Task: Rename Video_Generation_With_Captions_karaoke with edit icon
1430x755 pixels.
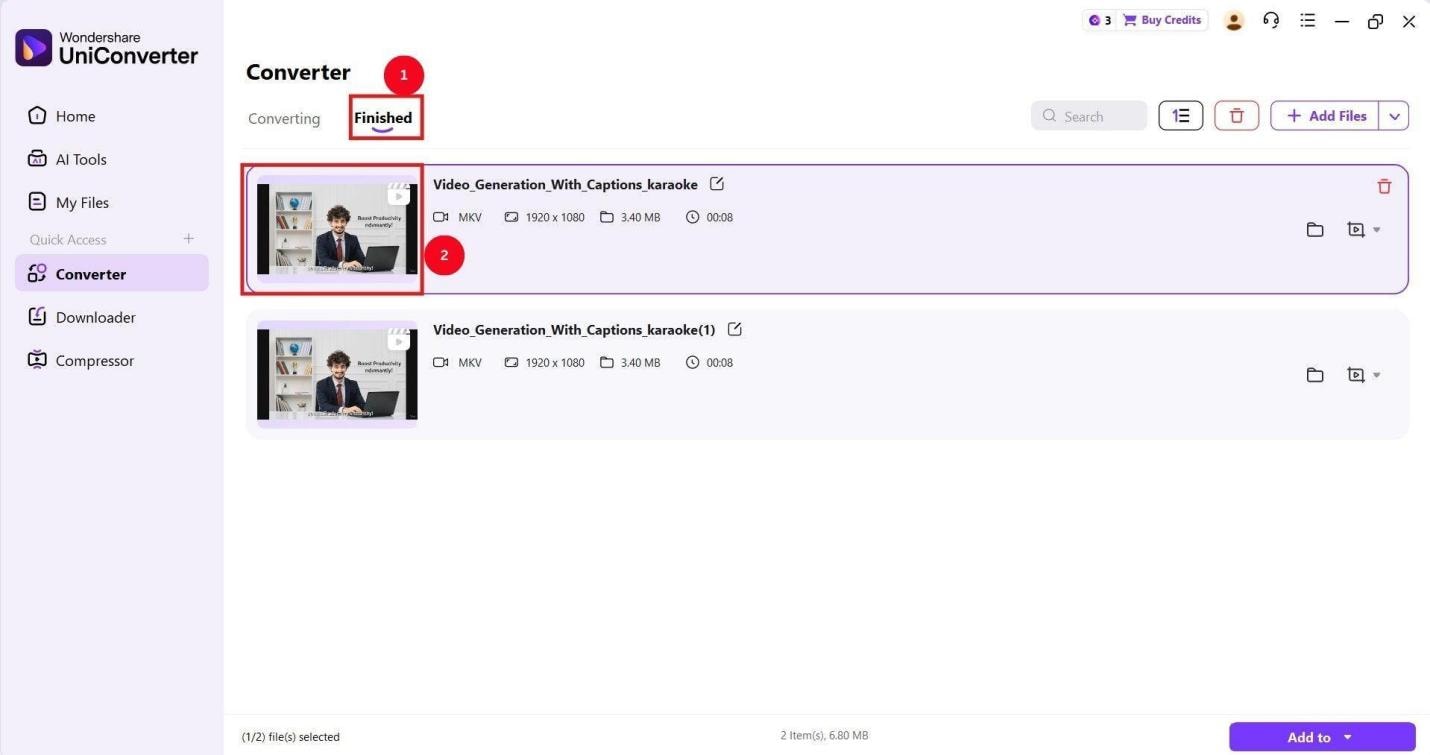Action: (716, 184)
